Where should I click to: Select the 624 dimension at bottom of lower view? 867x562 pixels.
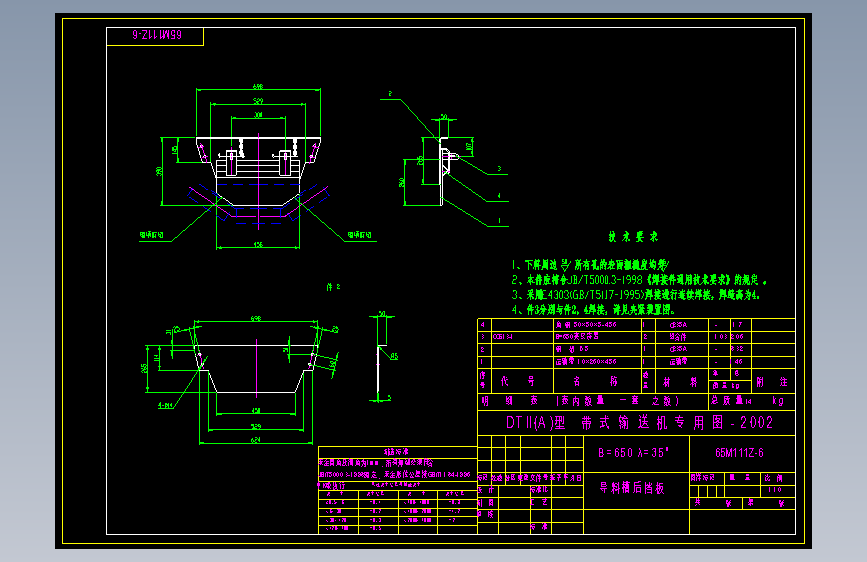pos(255,440)
